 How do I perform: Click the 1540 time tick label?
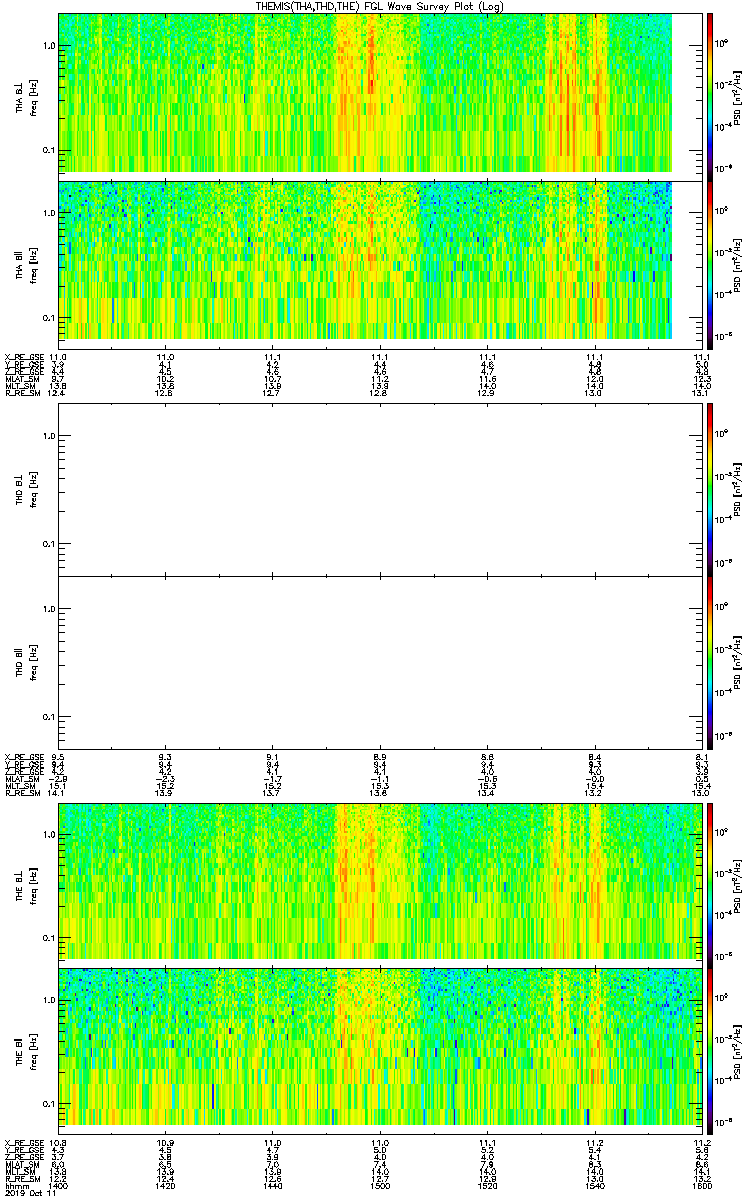594,1187
